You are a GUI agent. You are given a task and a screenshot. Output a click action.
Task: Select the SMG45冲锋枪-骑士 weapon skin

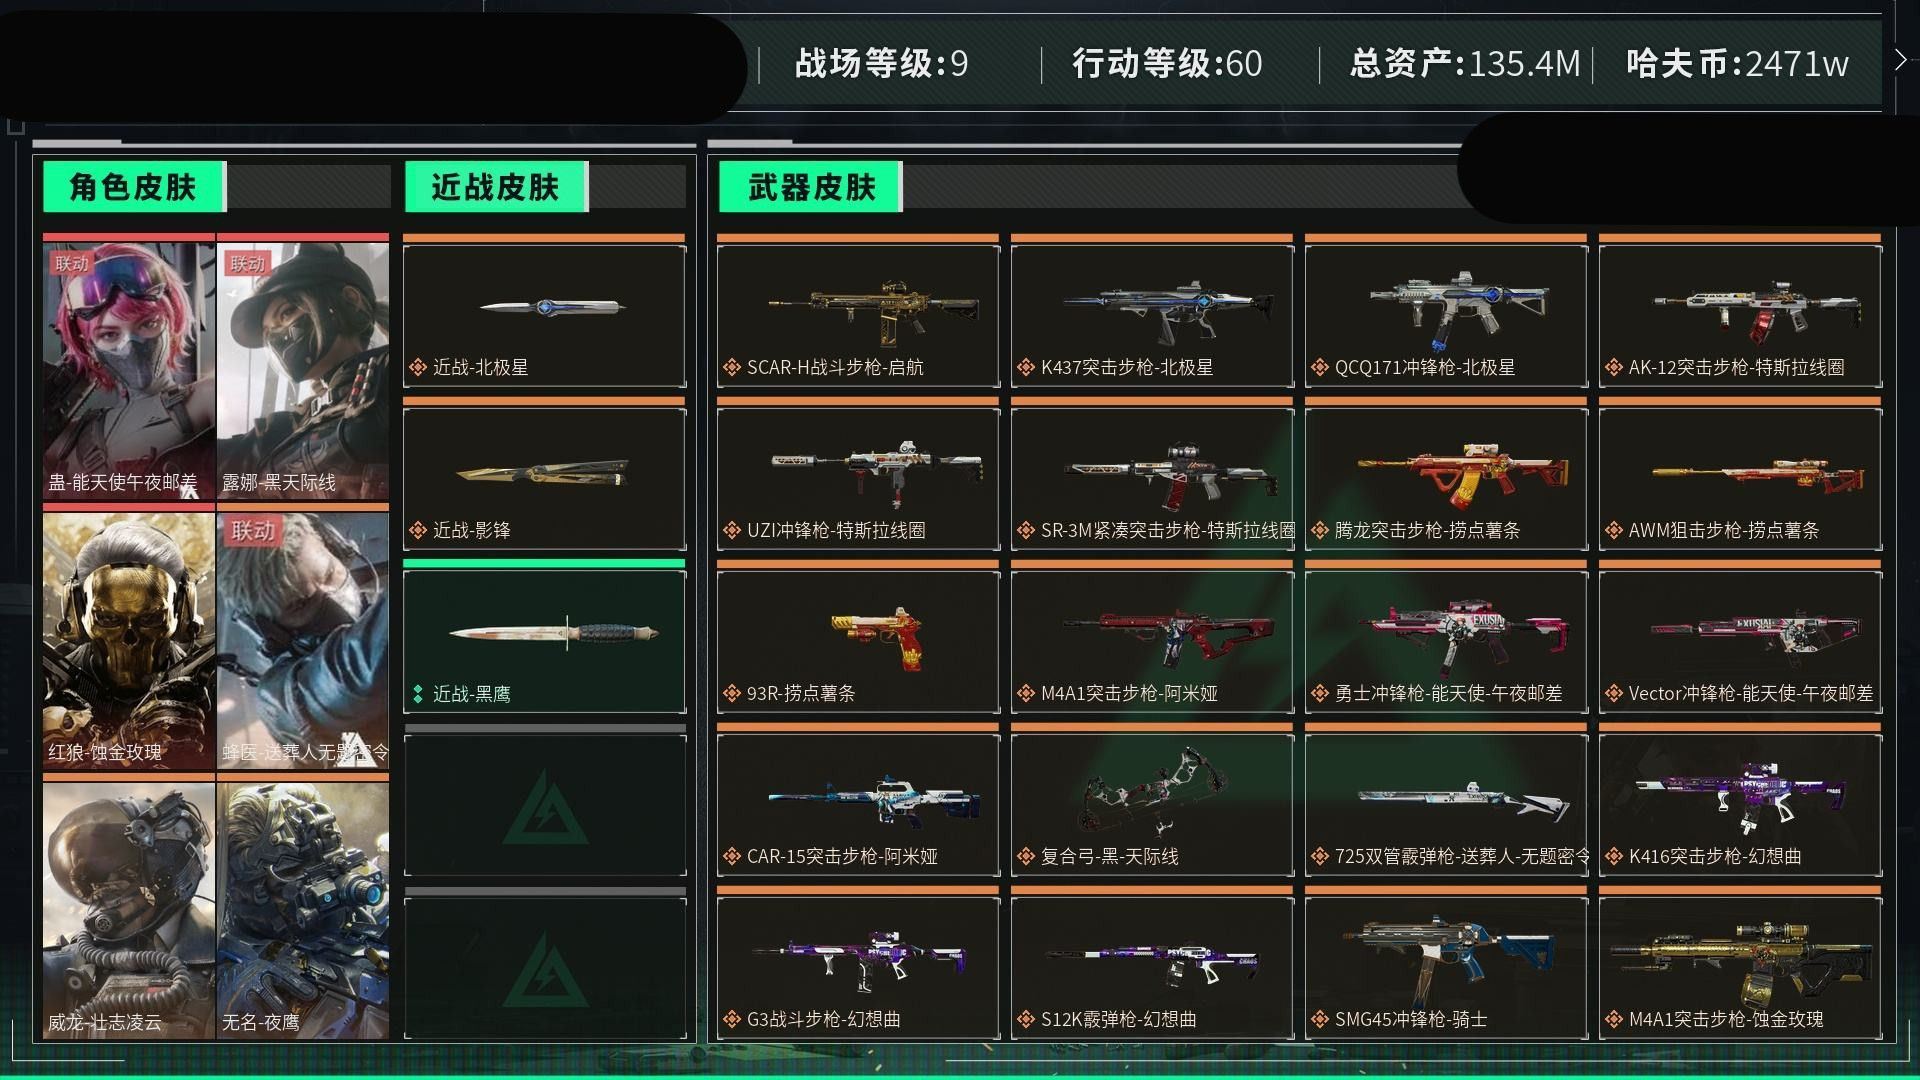[1446, 967]
